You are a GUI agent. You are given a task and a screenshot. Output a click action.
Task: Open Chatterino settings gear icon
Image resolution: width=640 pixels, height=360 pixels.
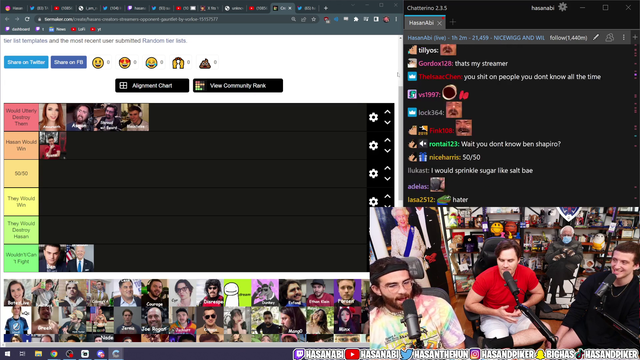click(x=562, y=7)
